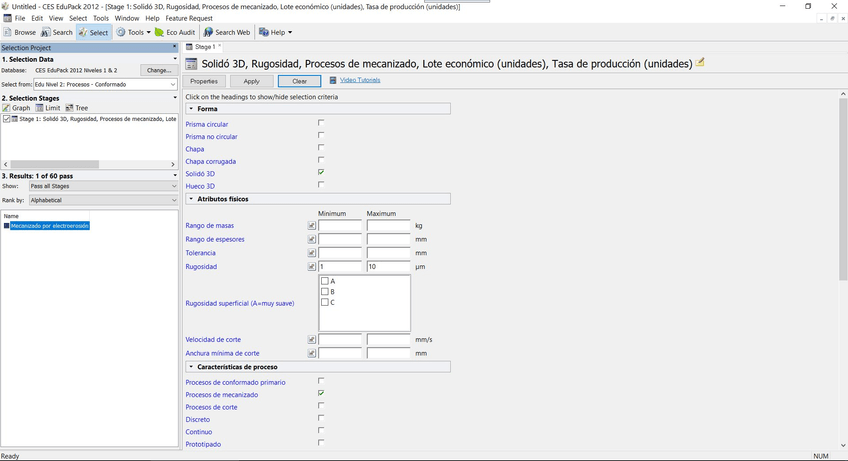This screenshot has width=848, height=461.
Task: Launch the Eco Audit tool
Action: tap(174, 32)
